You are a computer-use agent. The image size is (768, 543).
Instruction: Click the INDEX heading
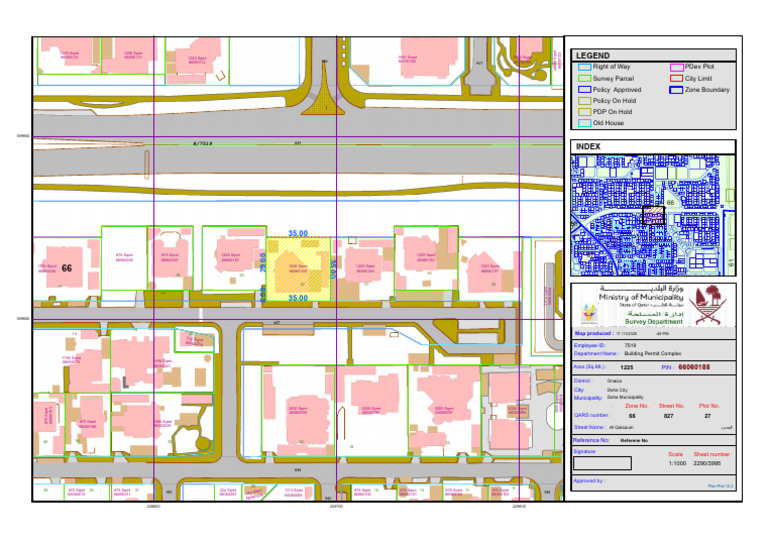click(x=588, y=146)
